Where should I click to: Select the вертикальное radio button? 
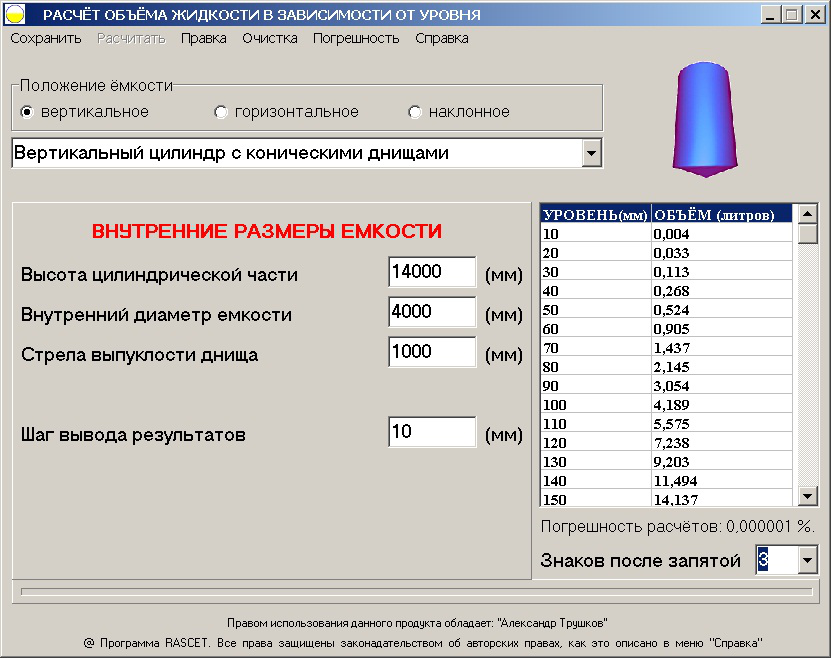pos(28,111)
